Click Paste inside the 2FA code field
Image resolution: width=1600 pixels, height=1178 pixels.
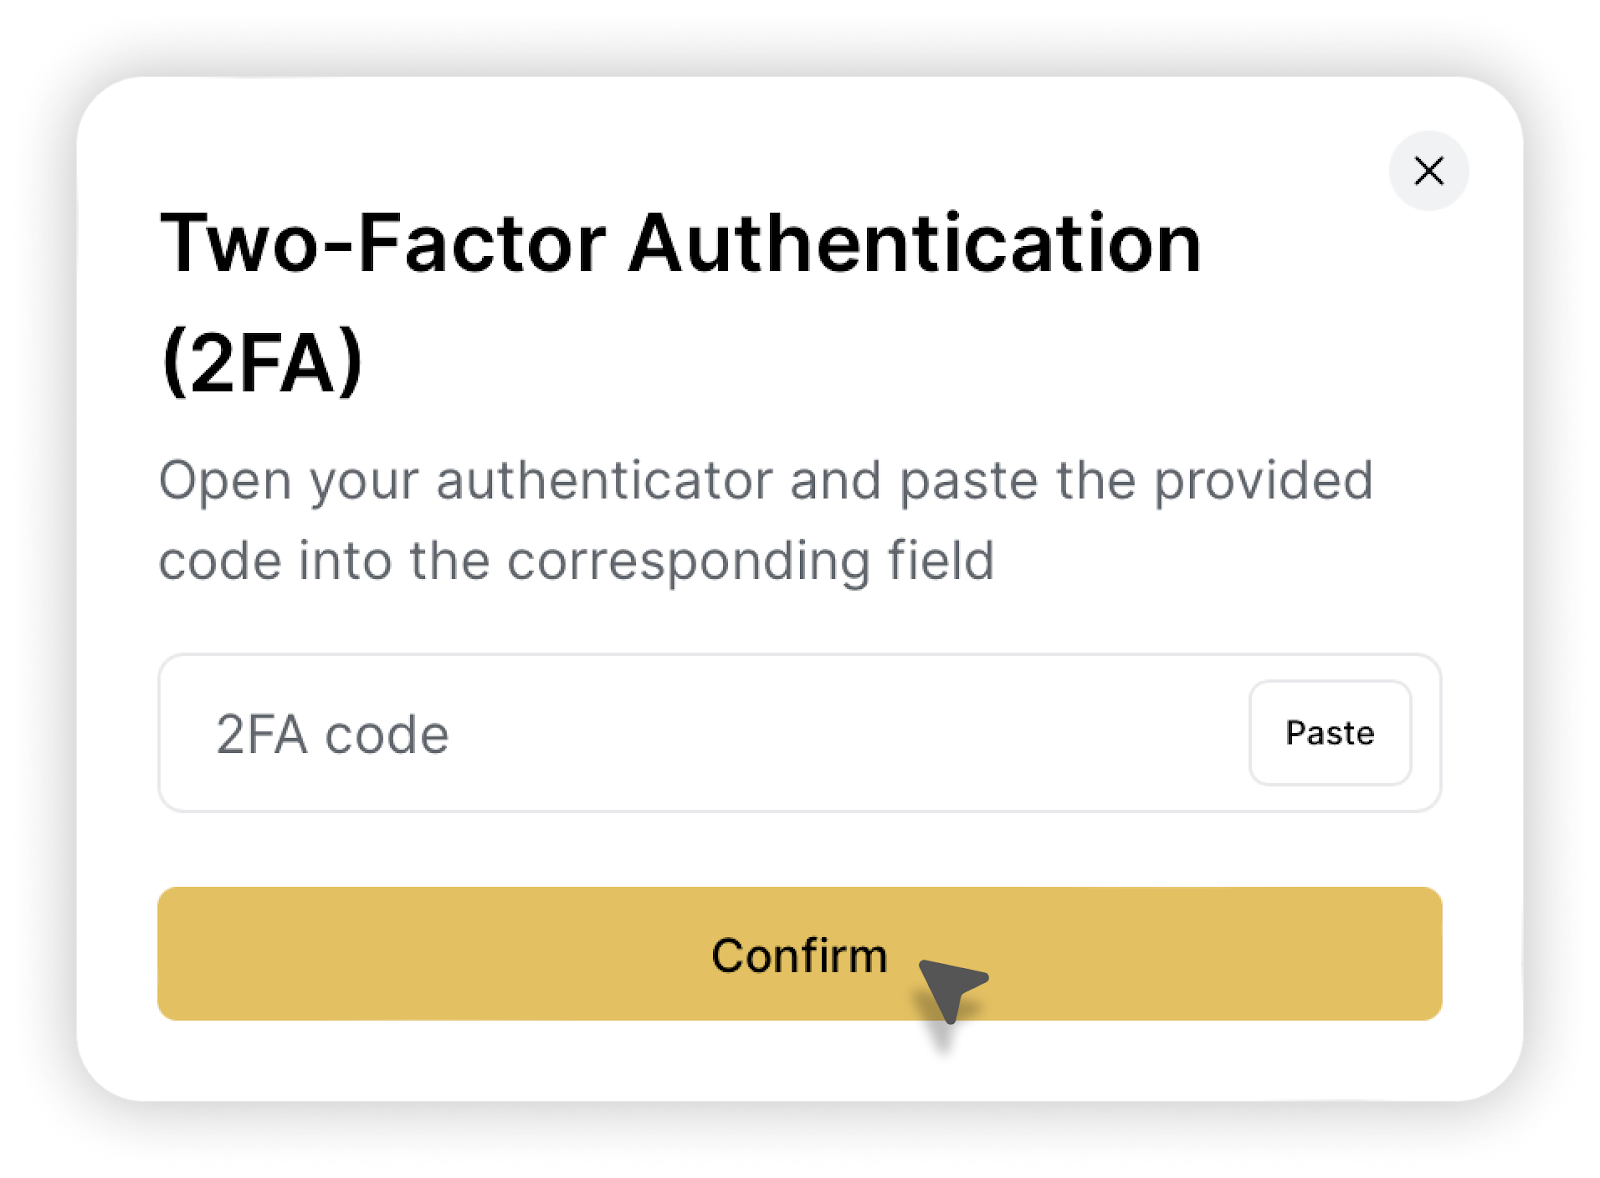(x=1330, y=733)
